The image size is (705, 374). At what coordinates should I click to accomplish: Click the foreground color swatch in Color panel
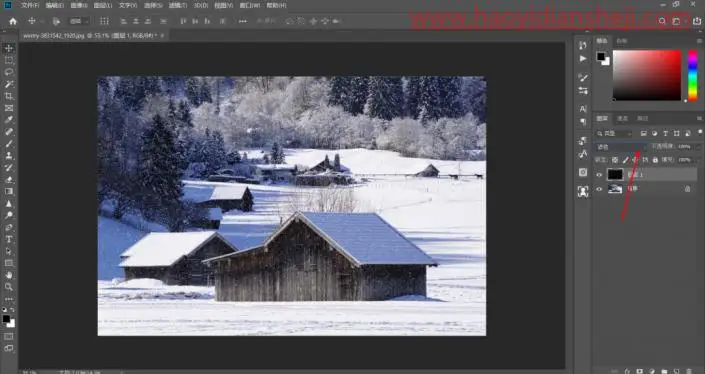click(601, 56)
